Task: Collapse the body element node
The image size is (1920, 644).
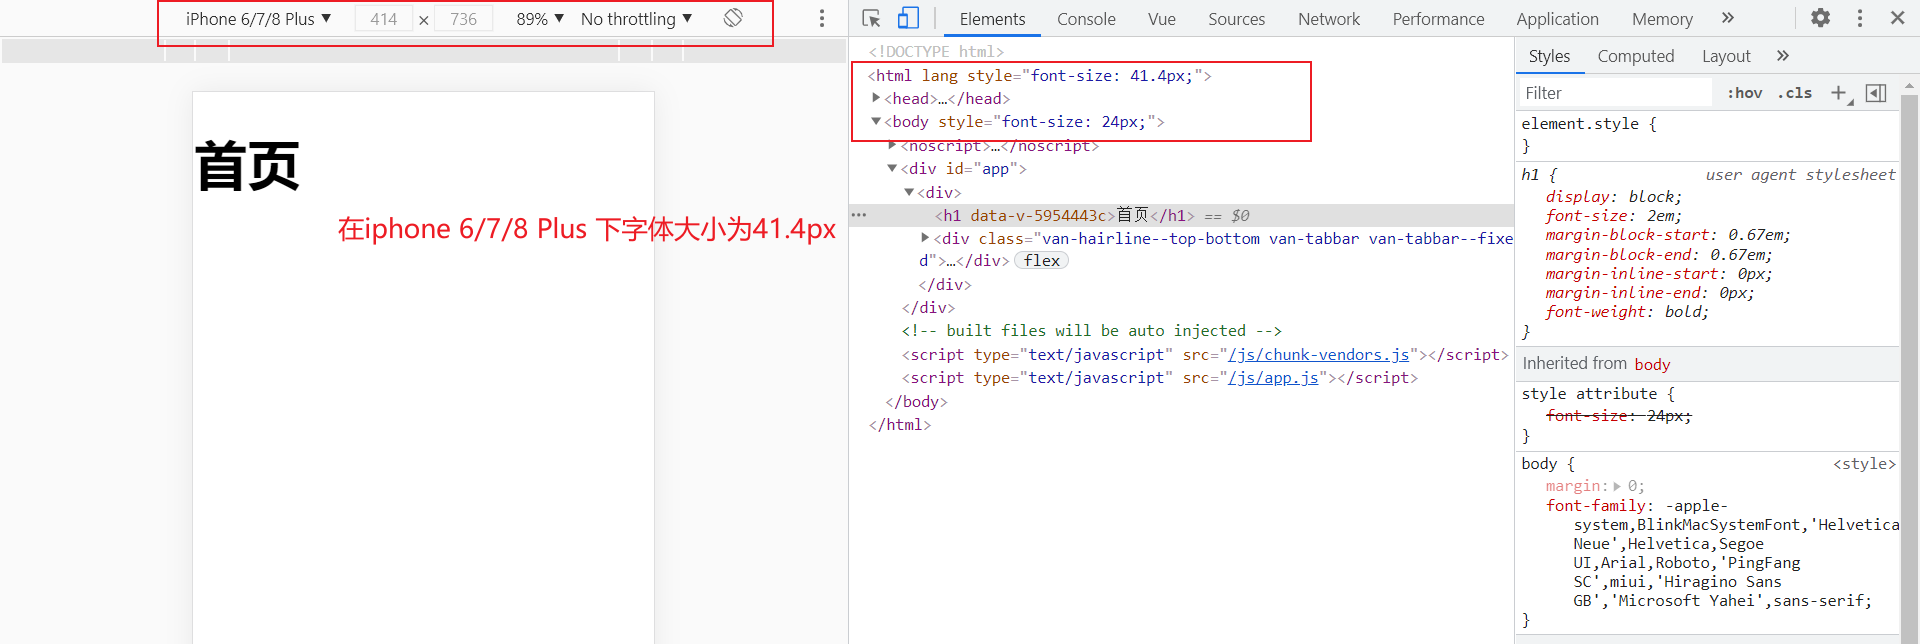Action: point(876,121)
